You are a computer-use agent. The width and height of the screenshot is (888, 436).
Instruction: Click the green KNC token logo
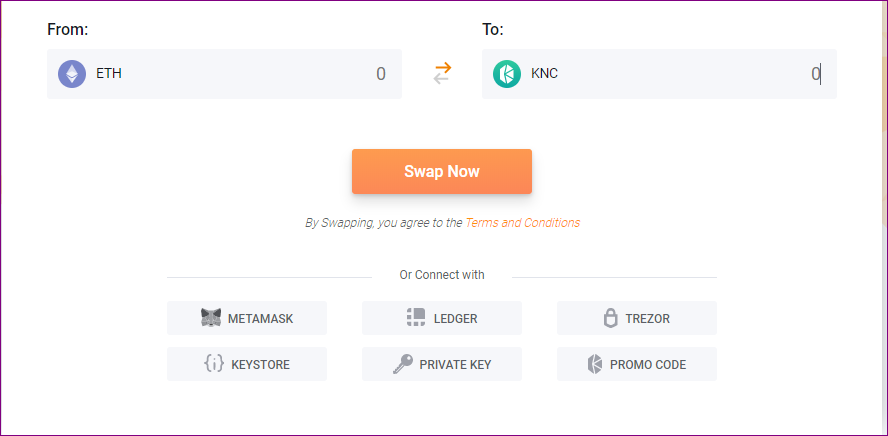507,74
